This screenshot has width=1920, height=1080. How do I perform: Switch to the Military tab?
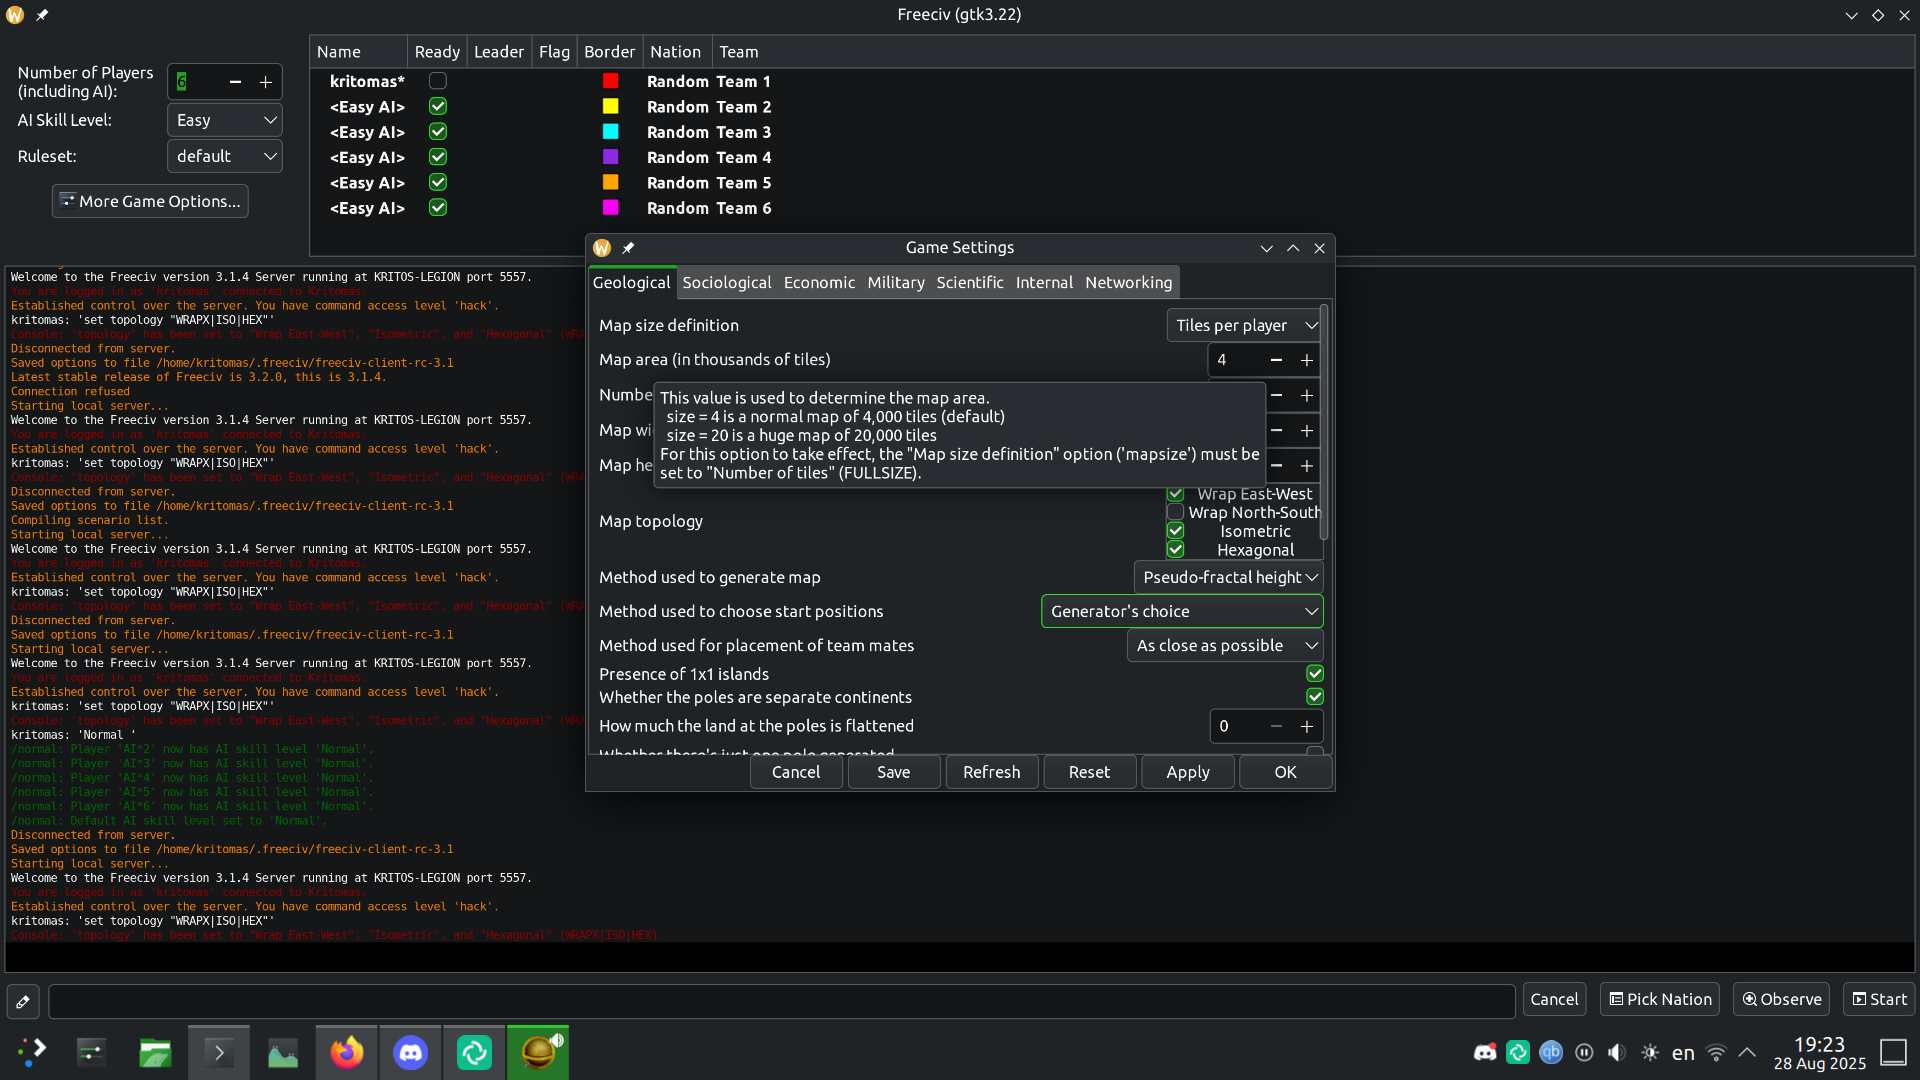click(895, 283)
